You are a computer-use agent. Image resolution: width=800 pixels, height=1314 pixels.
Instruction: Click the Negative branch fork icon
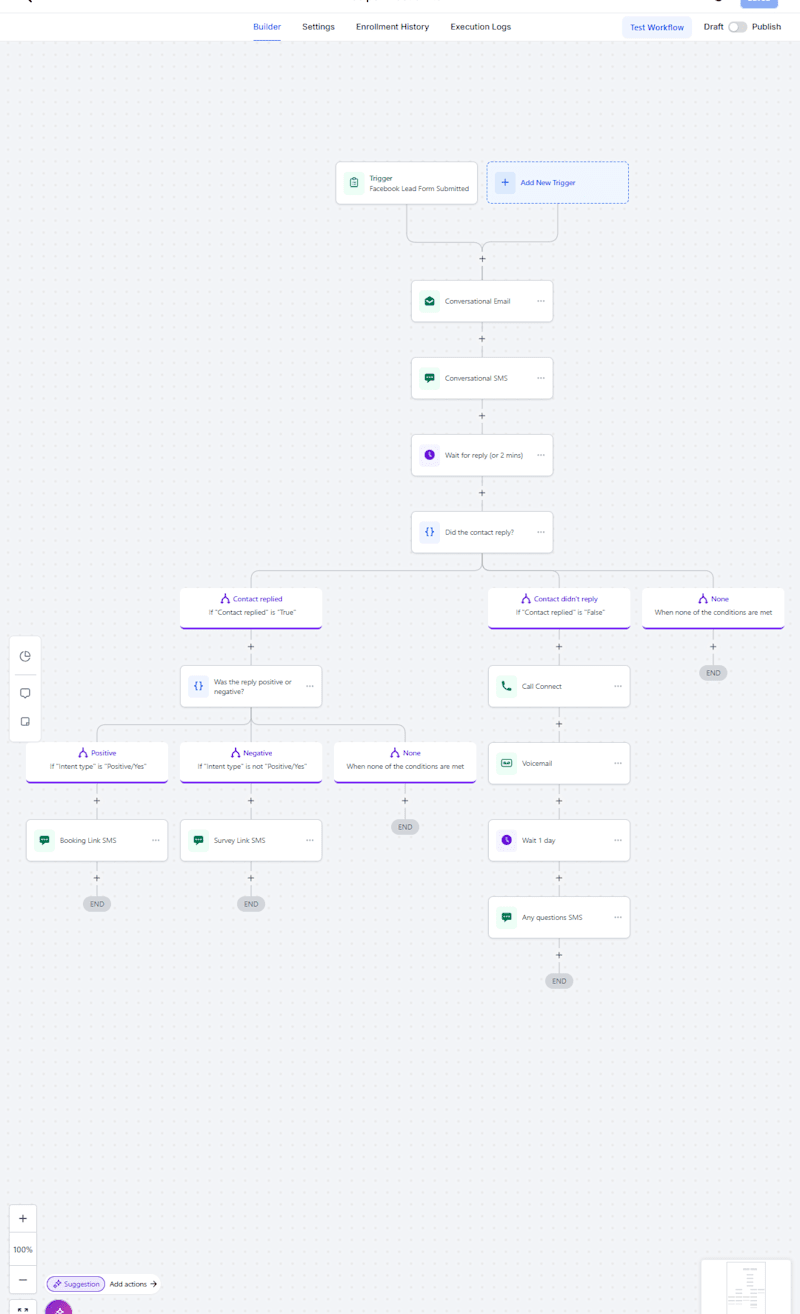point(235,753)
